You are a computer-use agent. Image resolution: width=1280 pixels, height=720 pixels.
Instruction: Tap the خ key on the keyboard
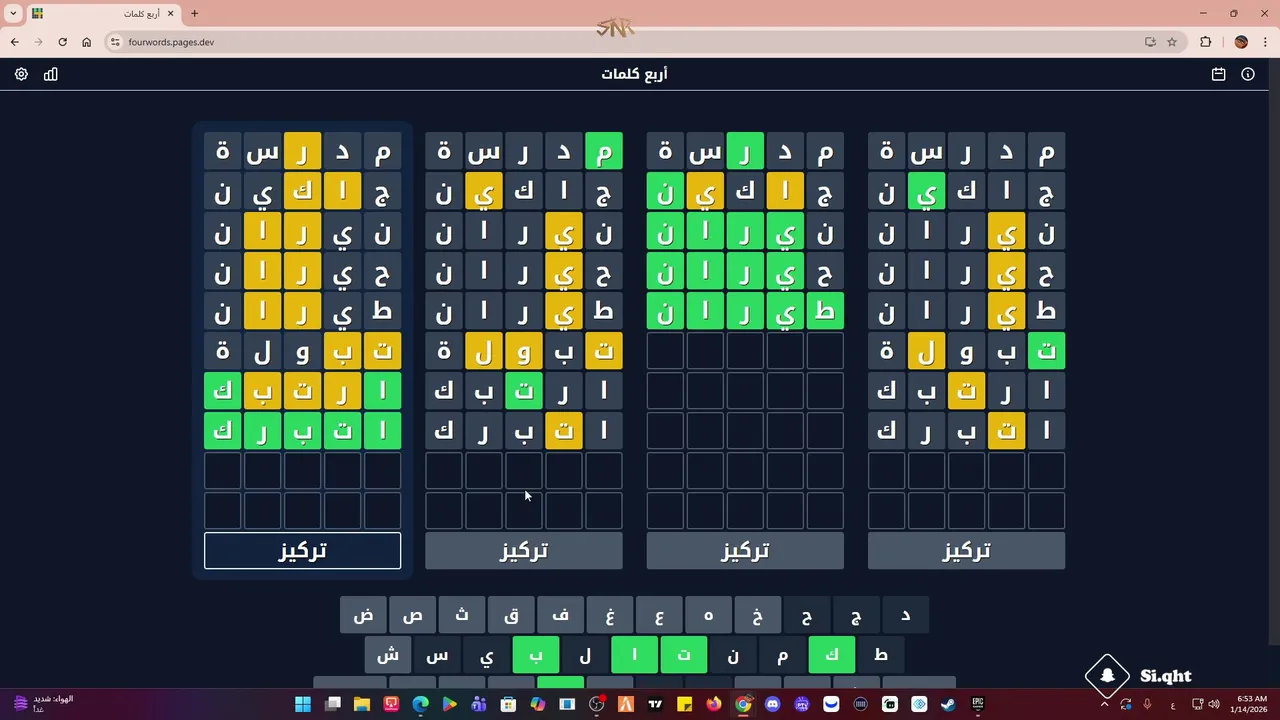[x=758, y=615]
